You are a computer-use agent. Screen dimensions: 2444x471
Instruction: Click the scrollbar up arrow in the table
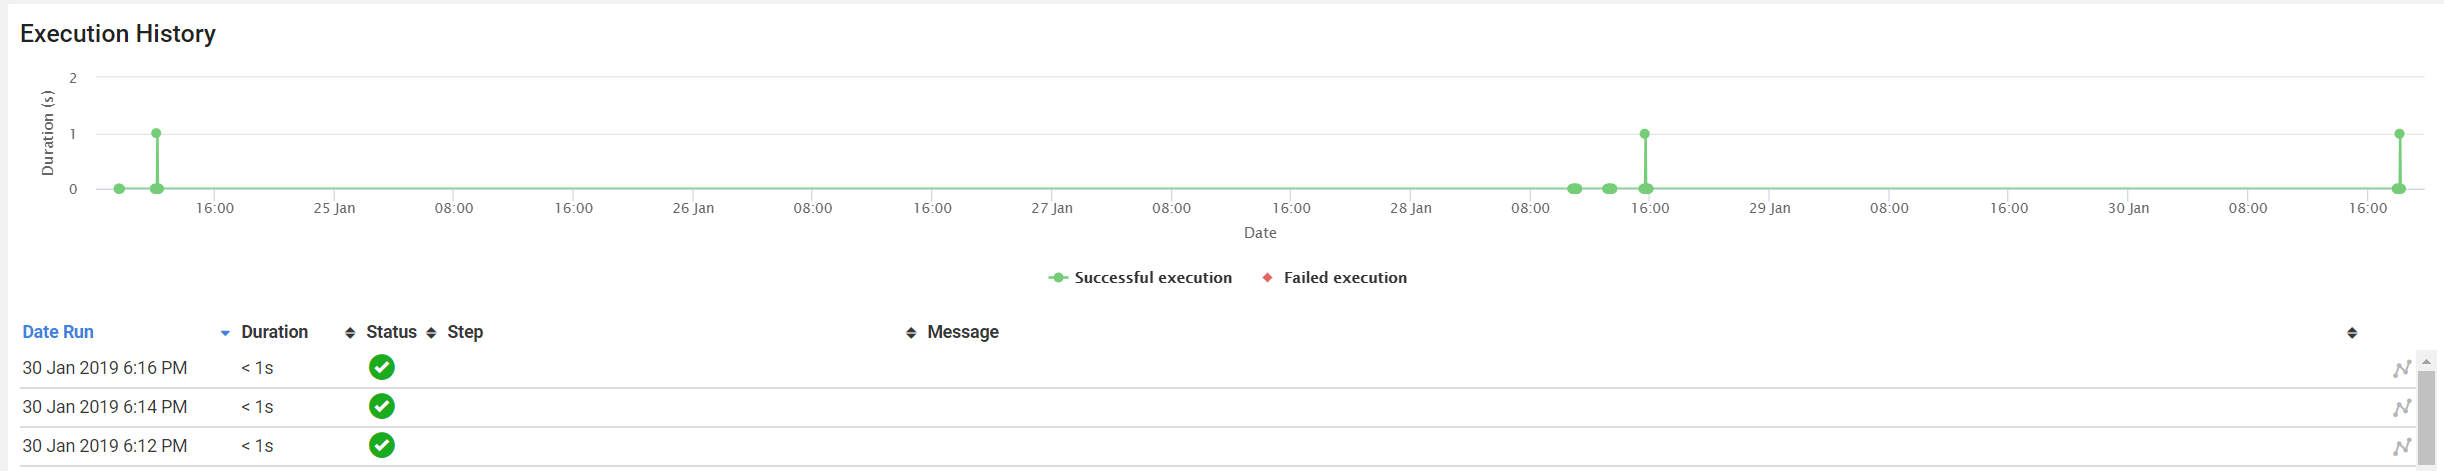coord(2426,362)
